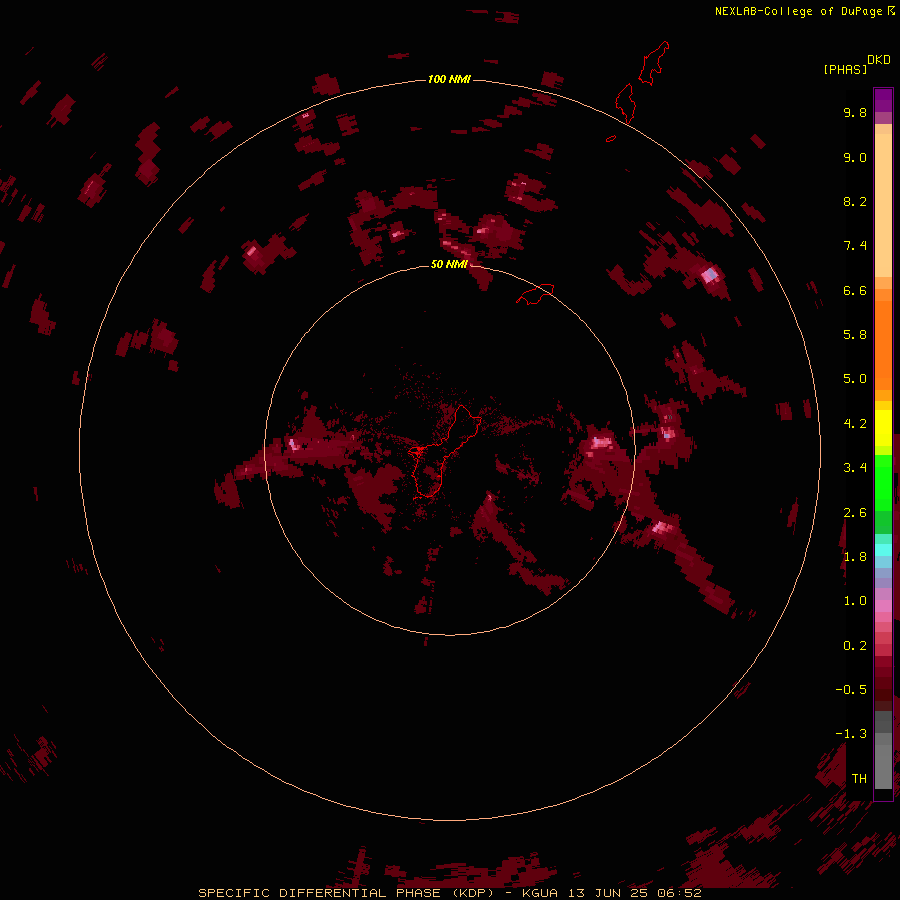The image size is (900, 900).
Task: Click the 9.8 color scale value
Action: coord(855,112)
